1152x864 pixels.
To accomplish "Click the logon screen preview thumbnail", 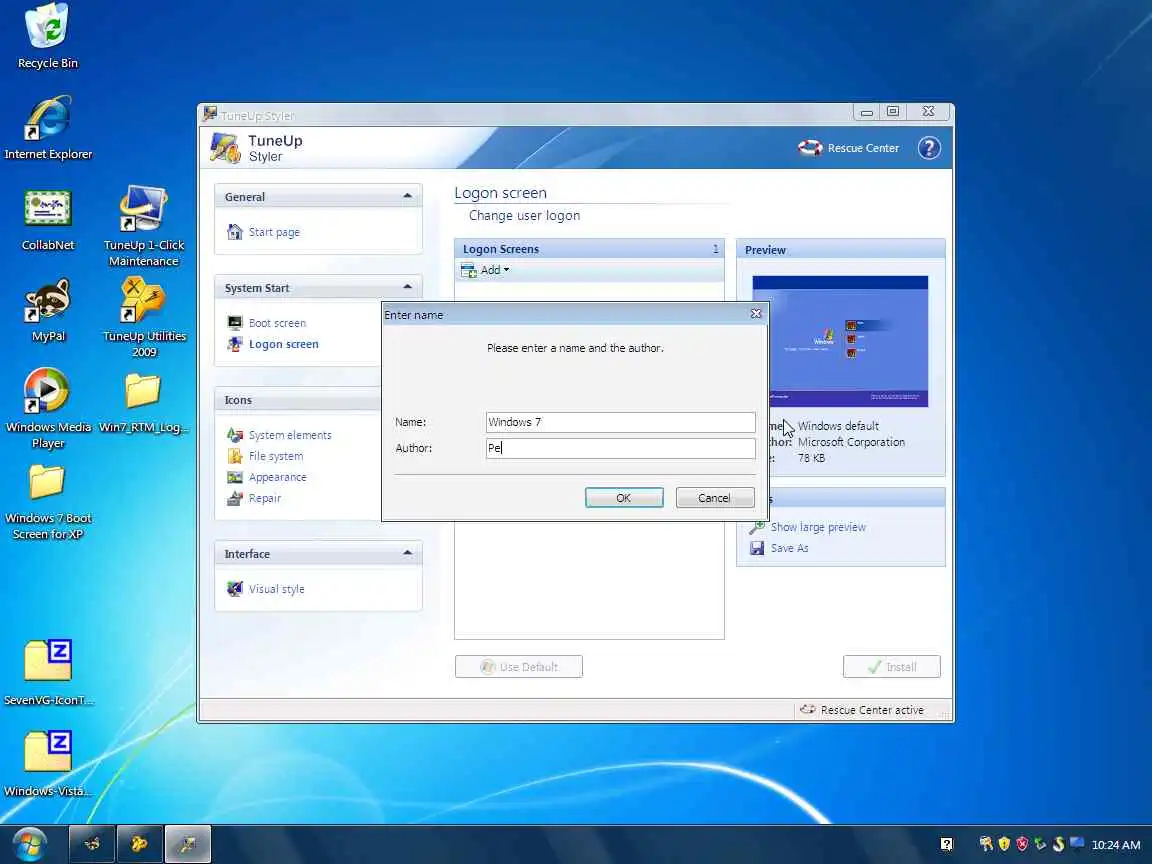I will 840,341.
